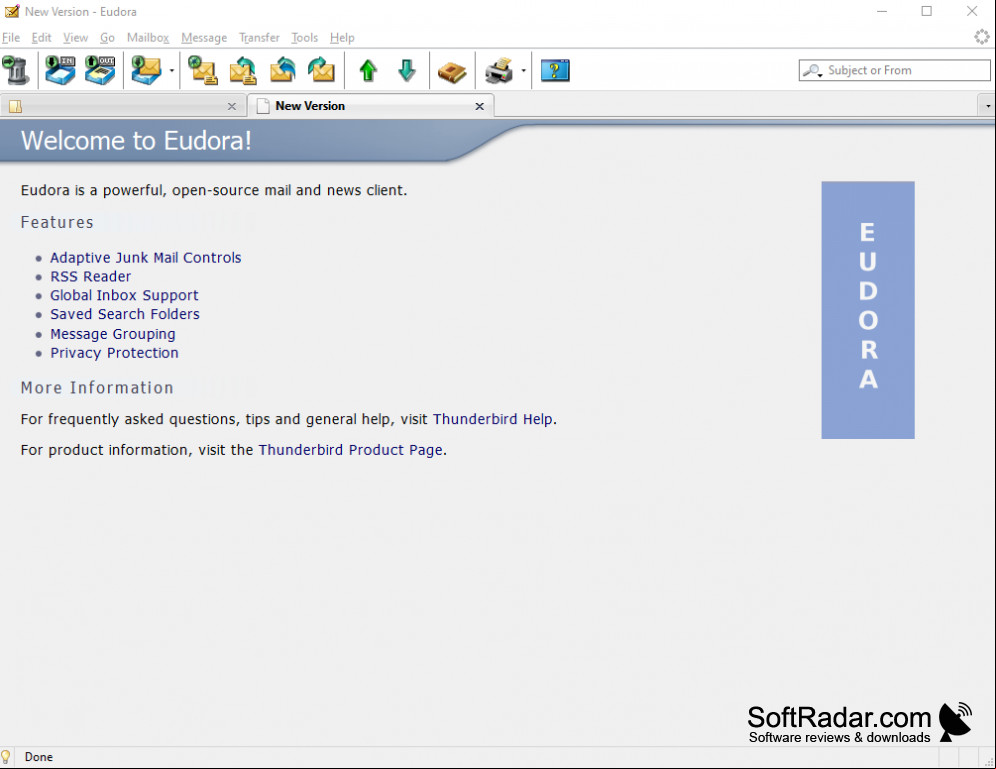Close the untitled mailbox tab
Image resolution: width=996 pixels, height=769 pixels.
(232, 107)
